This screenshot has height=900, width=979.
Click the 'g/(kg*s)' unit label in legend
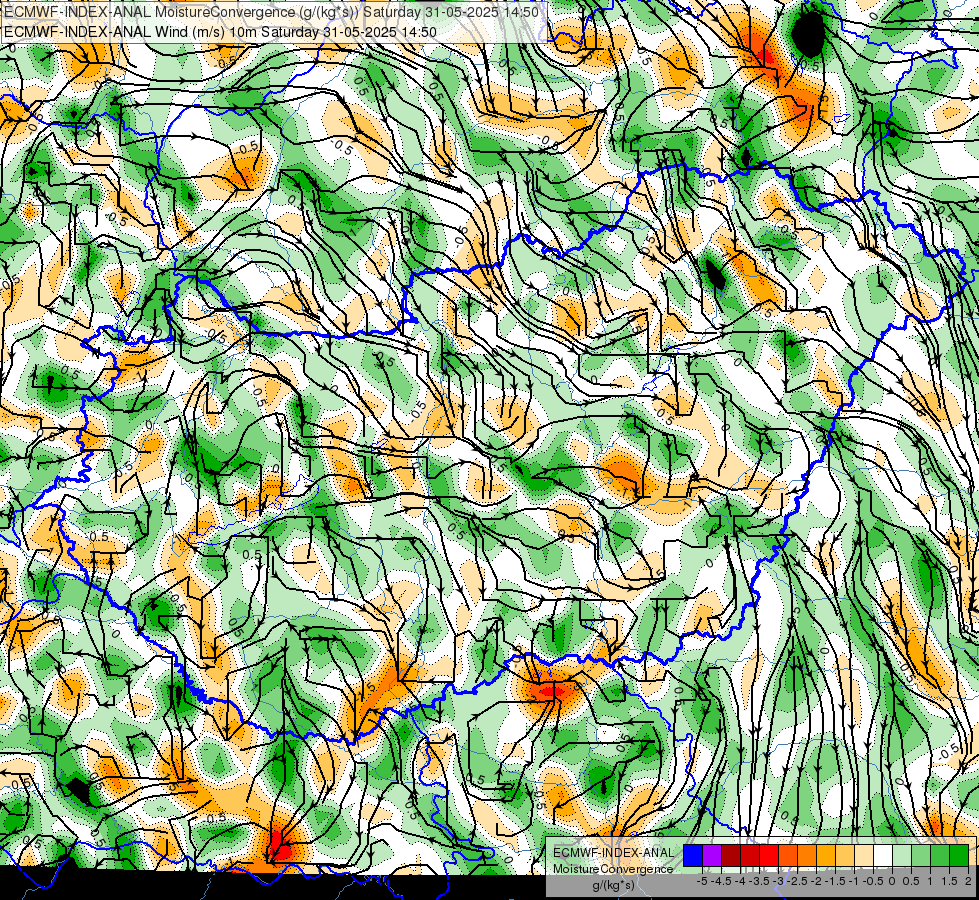[613, 886]
